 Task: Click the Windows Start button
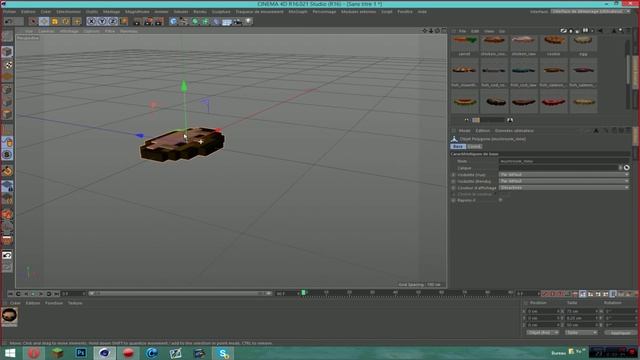[x=10, y=353]
